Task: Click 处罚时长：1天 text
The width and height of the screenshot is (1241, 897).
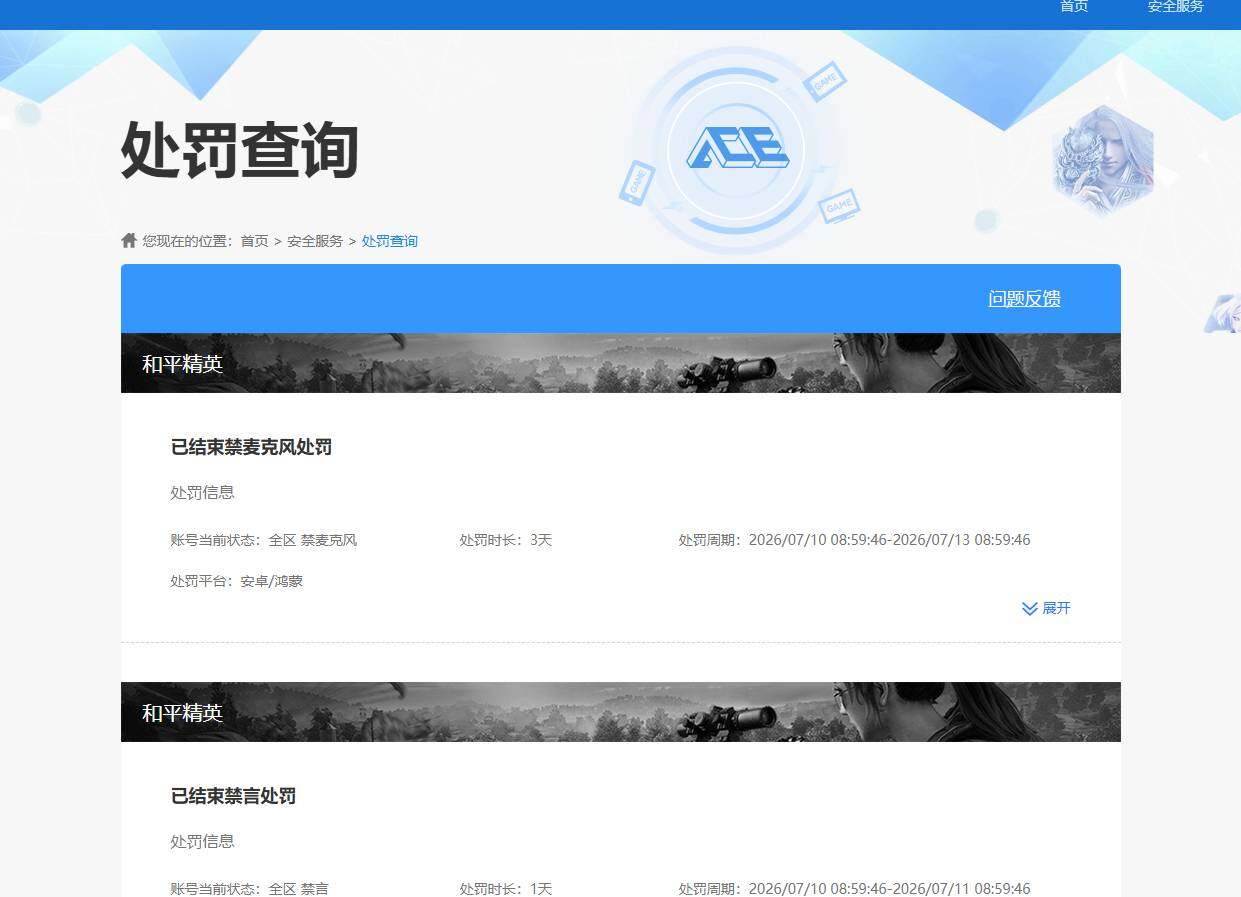Action: pyautogui.click(x=506, y=888)
